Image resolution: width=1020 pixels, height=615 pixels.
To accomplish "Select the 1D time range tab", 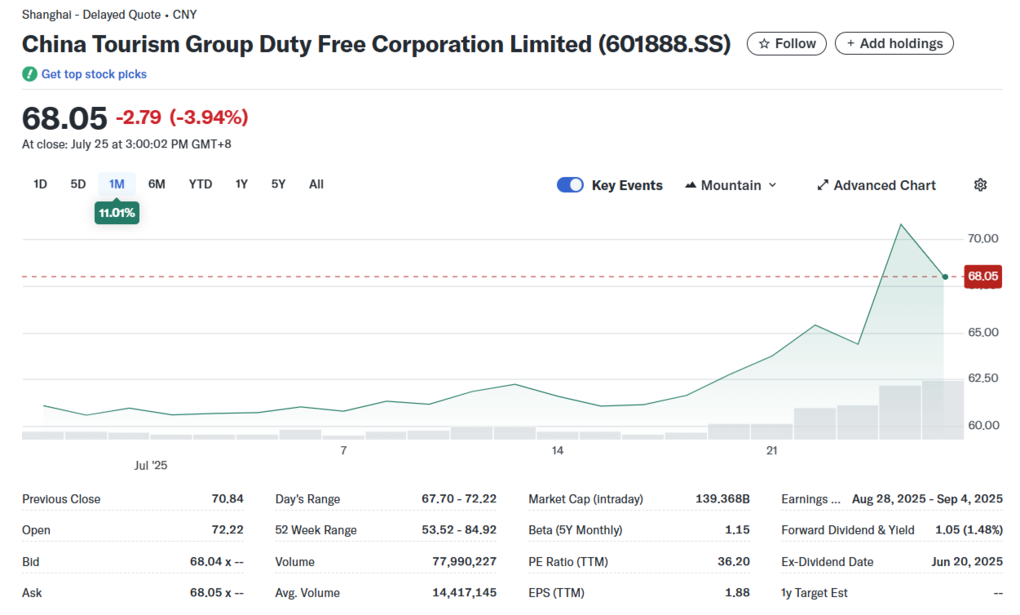I will pyautogui.click(x=40, y=184).
